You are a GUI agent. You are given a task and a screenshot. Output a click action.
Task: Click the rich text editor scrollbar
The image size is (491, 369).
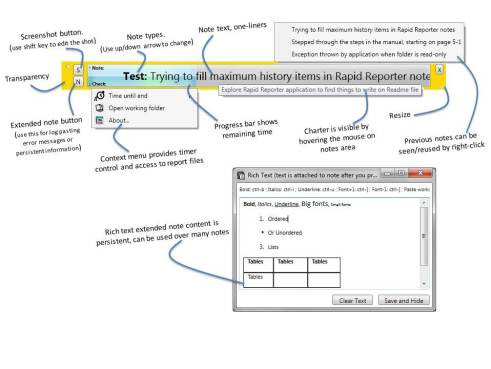pos(424,243)
